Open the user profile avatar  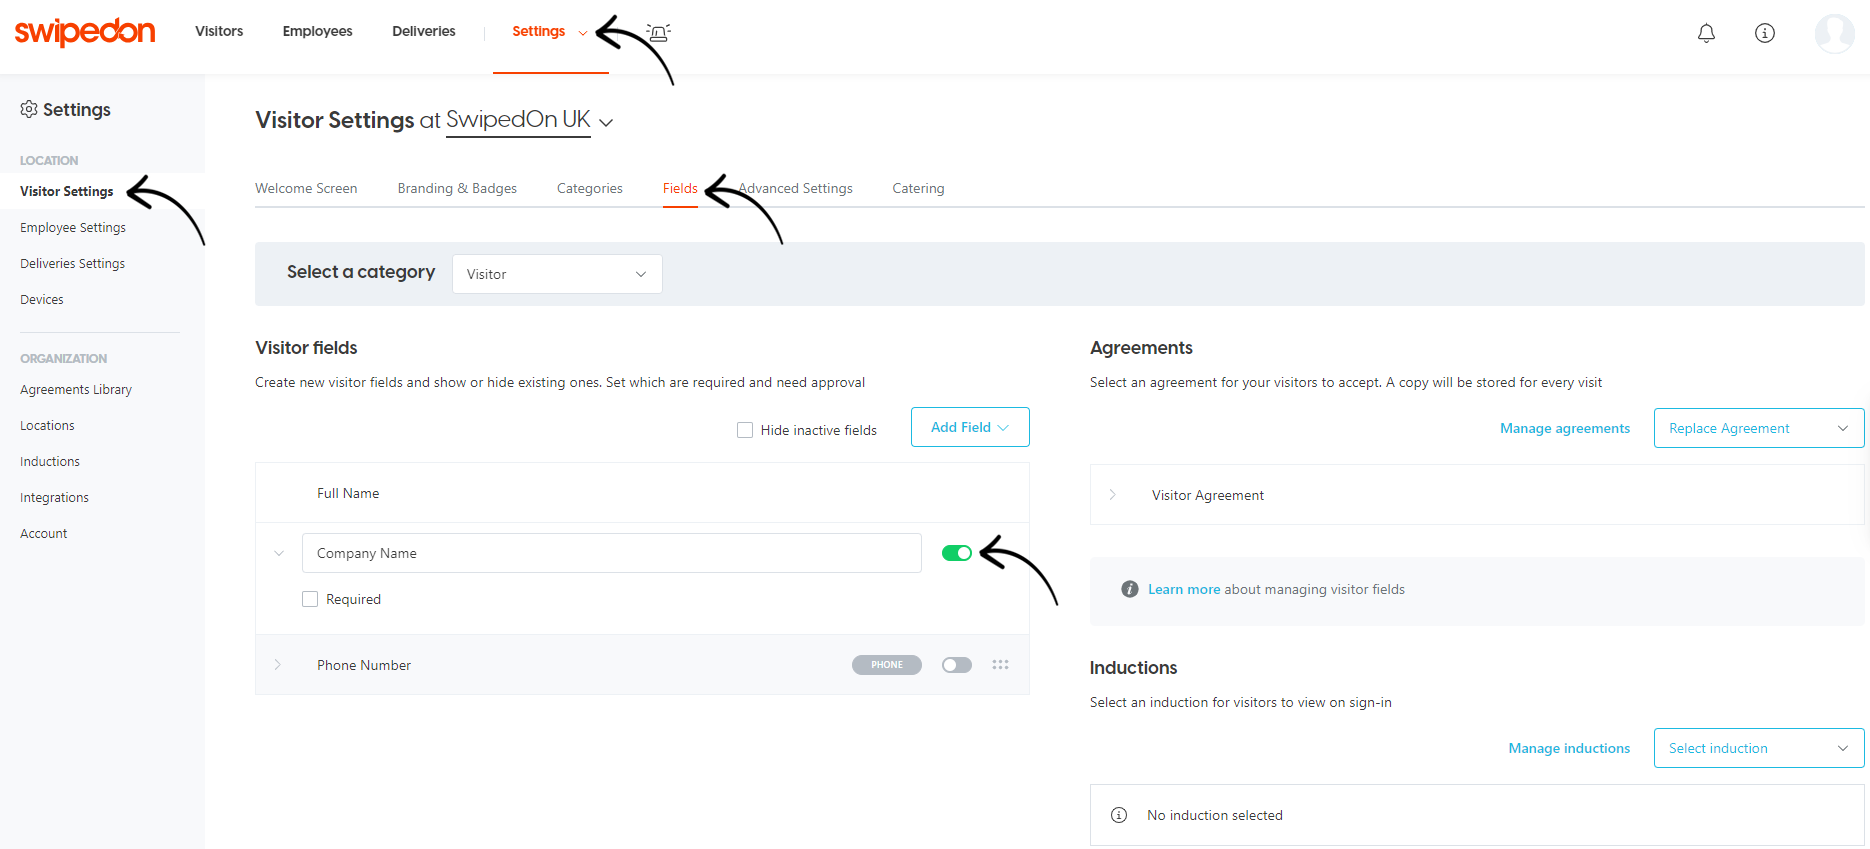tap(1834, 33)
